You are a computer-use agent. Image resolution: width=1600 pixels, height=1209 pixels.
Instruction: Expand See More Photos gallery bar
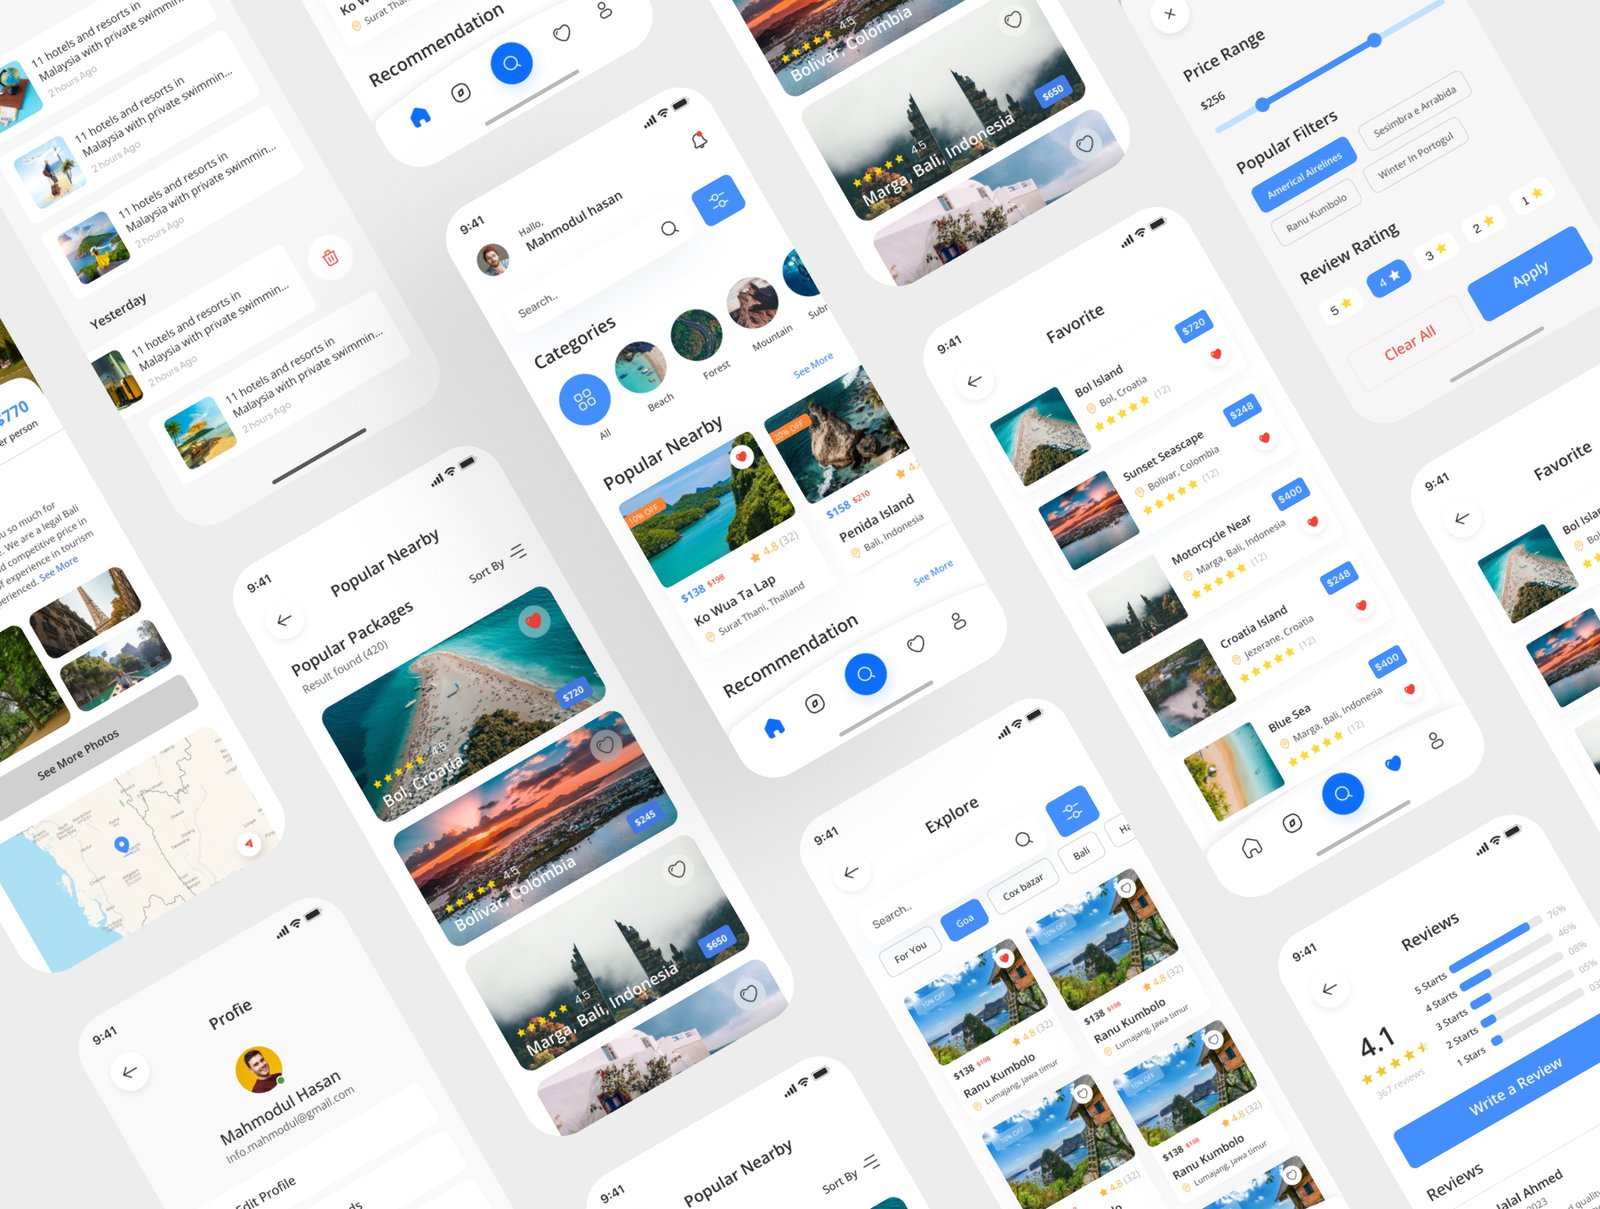click(78, 753)
